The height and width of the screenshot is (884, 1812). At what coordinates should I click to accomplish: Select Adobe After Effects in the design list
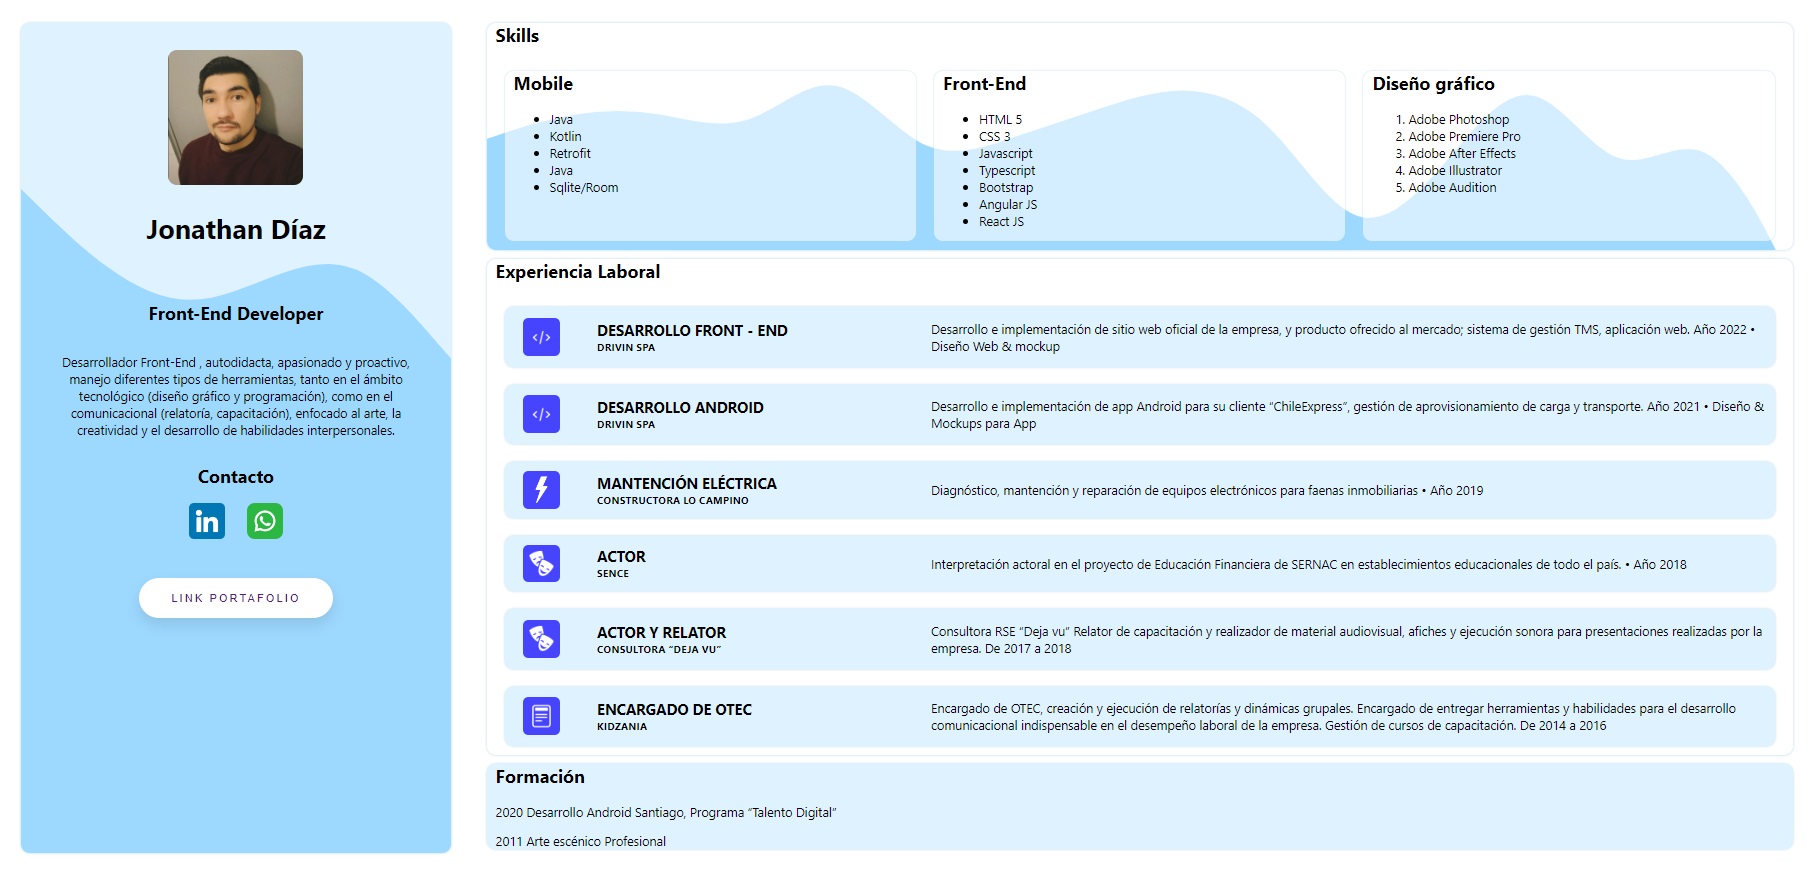click(1462, 154)
